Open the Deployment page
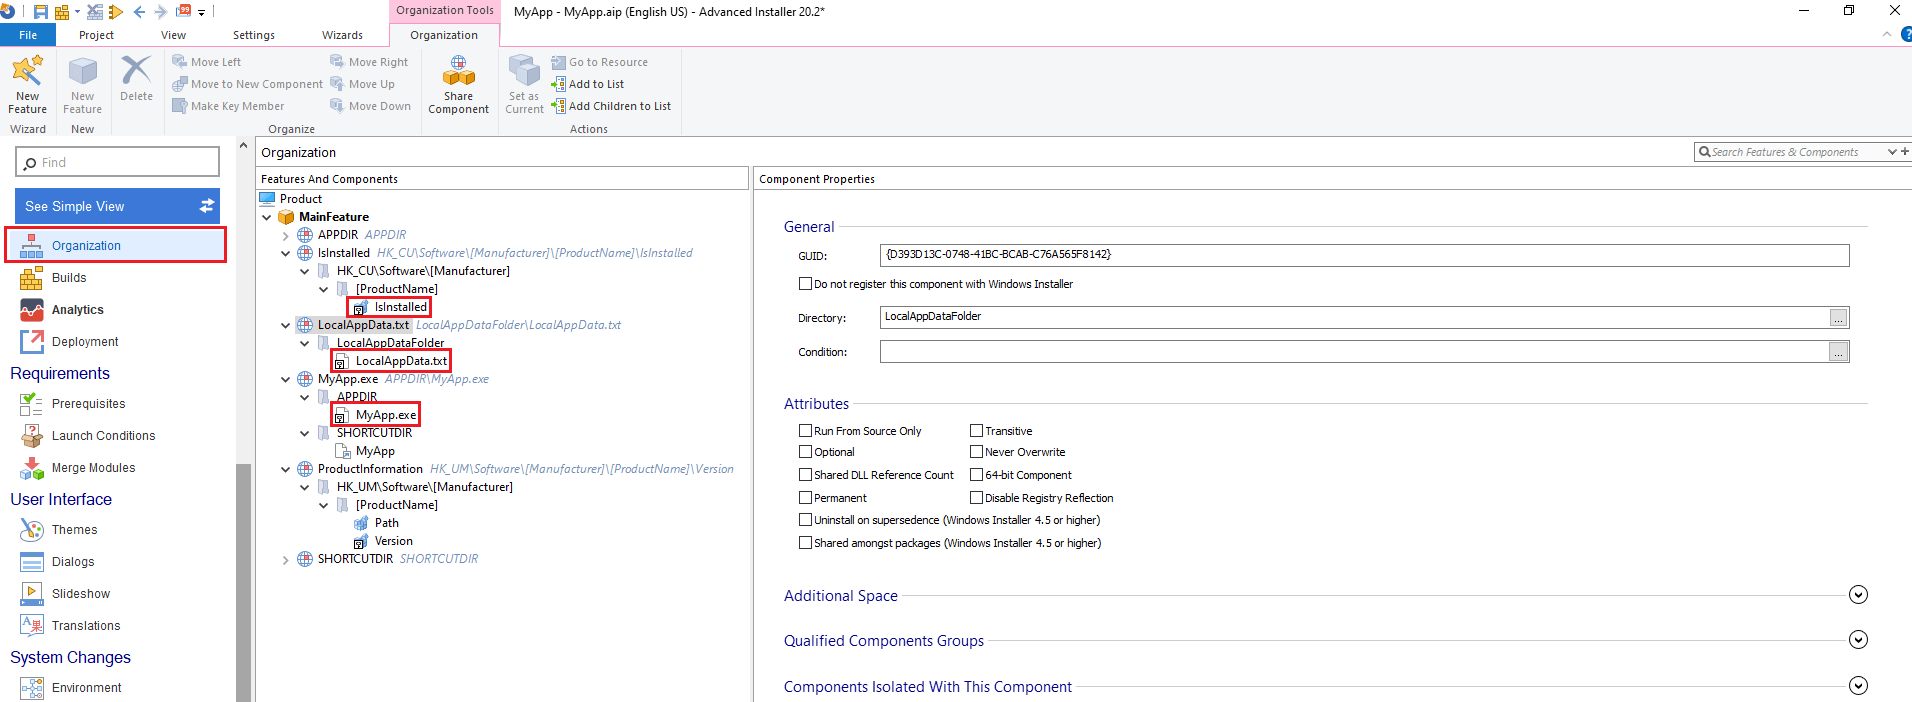Viewport: 1912px width, 702px height. [x=84, y=342]
